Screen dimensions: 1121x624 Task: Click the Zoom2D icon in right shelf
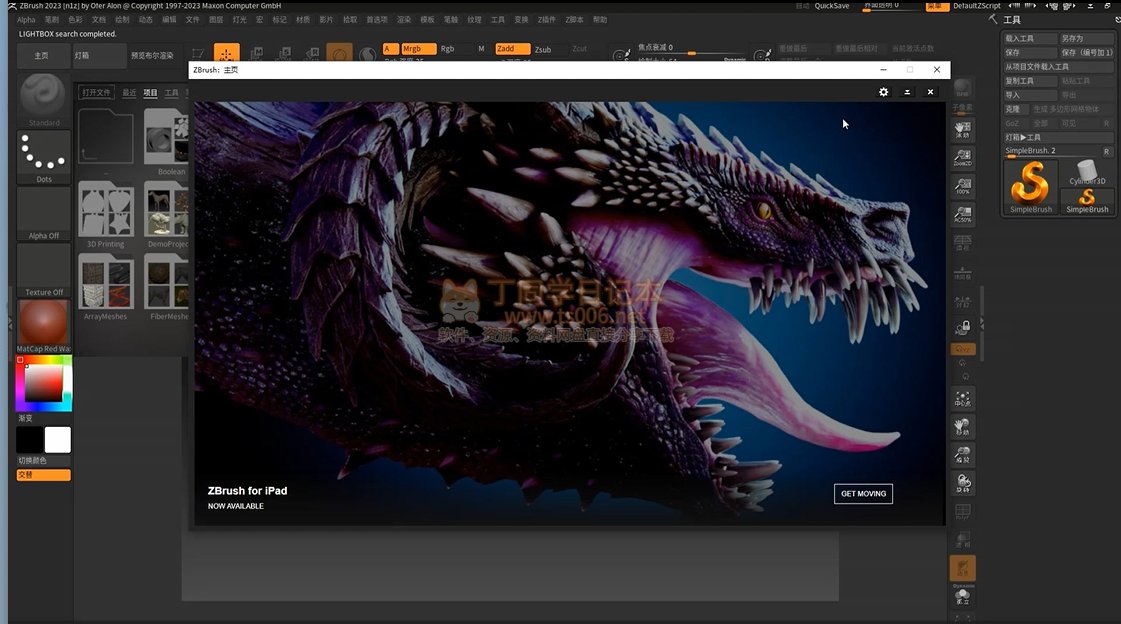pos(962,158)
